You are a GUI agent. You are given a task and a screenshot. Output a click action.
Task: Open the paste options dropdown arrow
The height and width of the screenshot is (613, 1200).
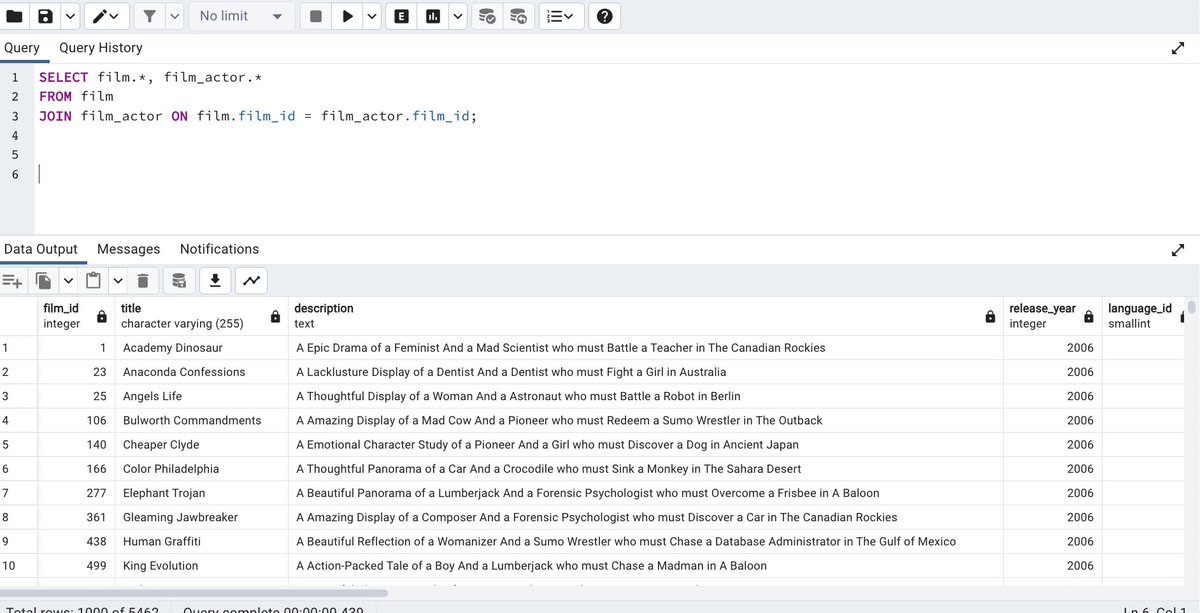click(118, 281)
